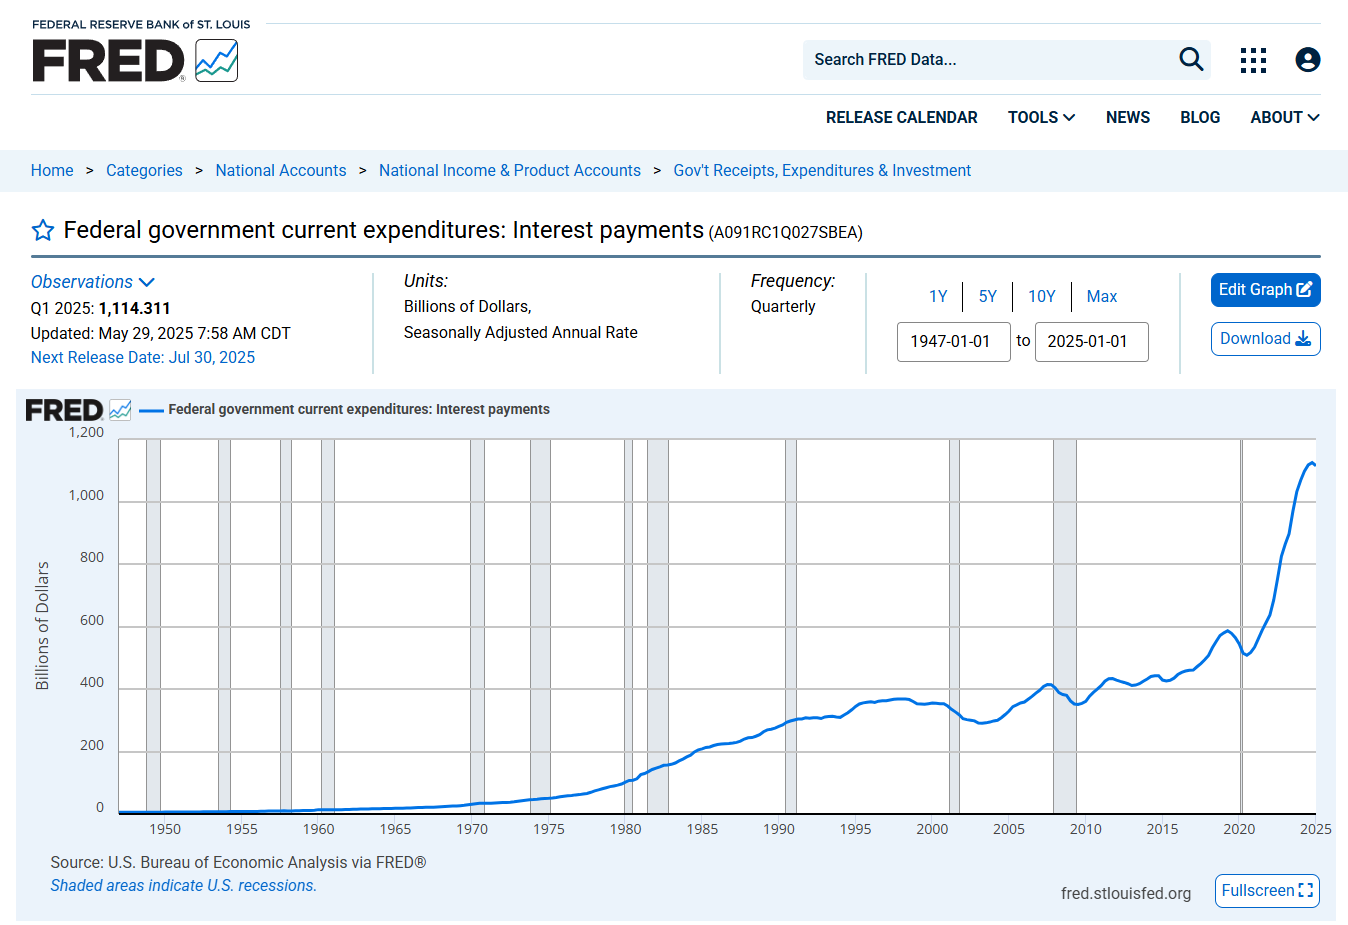Go to the Home breadcrumb link

point(52,170)
